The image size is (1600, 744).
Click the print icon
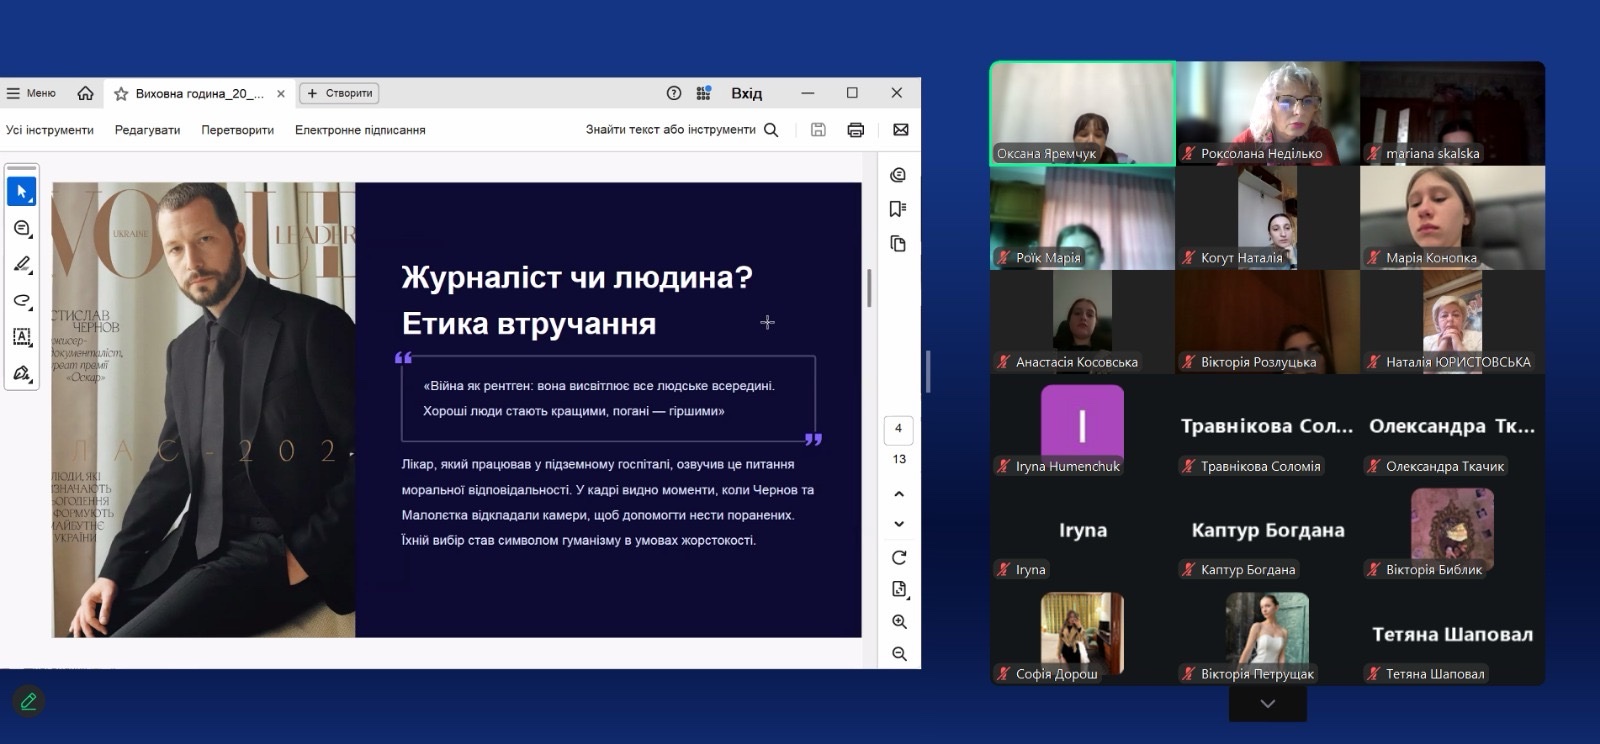[x=855, y=130]
